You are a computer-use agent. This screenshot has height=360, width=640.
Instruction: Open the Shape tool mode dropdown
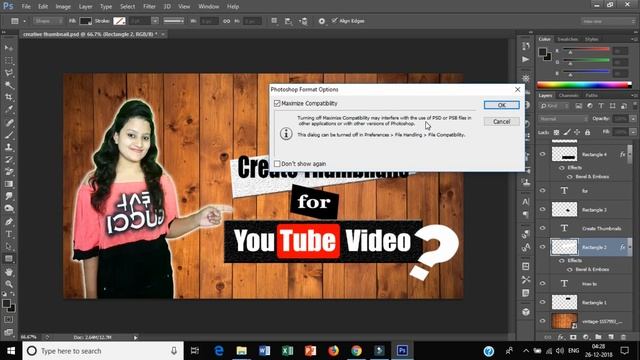48,21
